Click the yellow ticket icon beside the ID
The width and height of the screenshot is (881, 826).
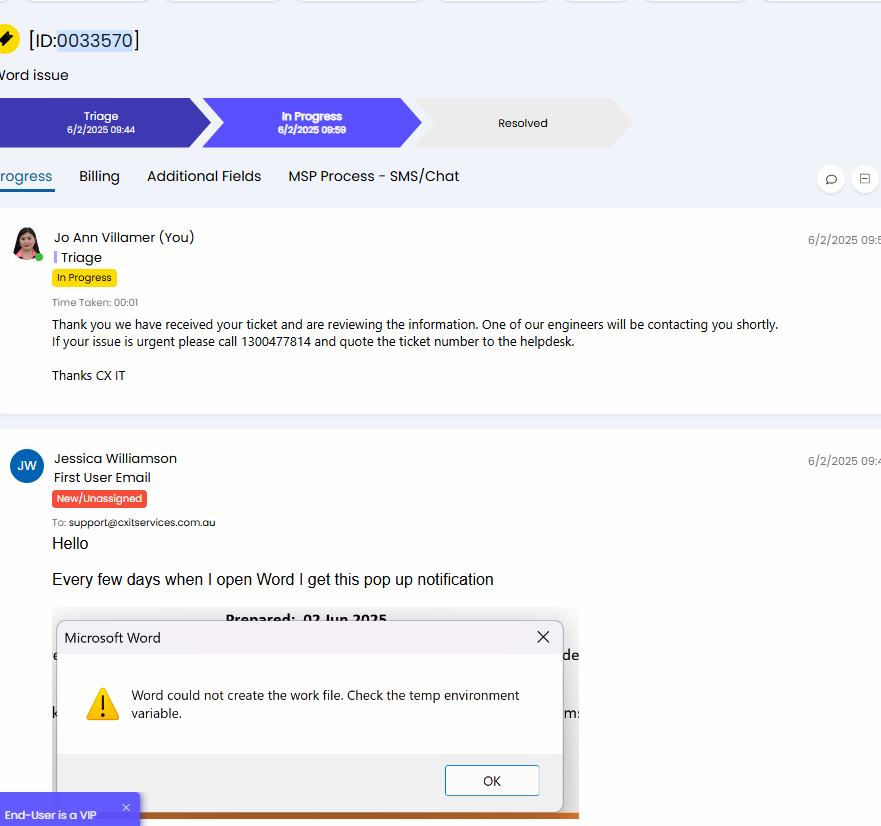coord(8,39)
